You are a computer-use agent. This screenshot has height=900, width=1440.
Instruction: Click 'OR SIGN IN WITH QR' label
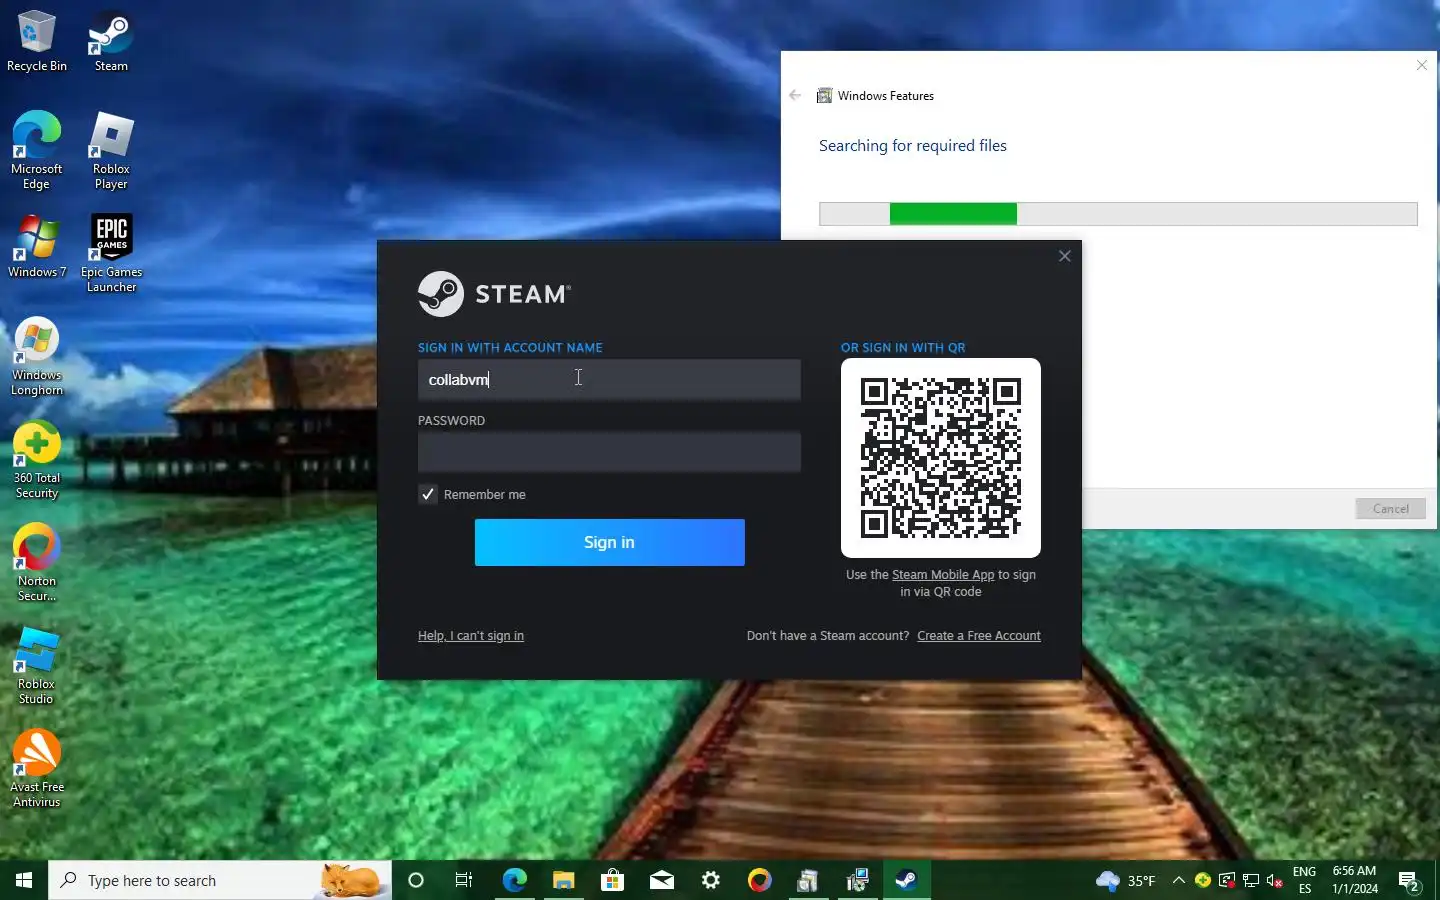coord(903,348)
